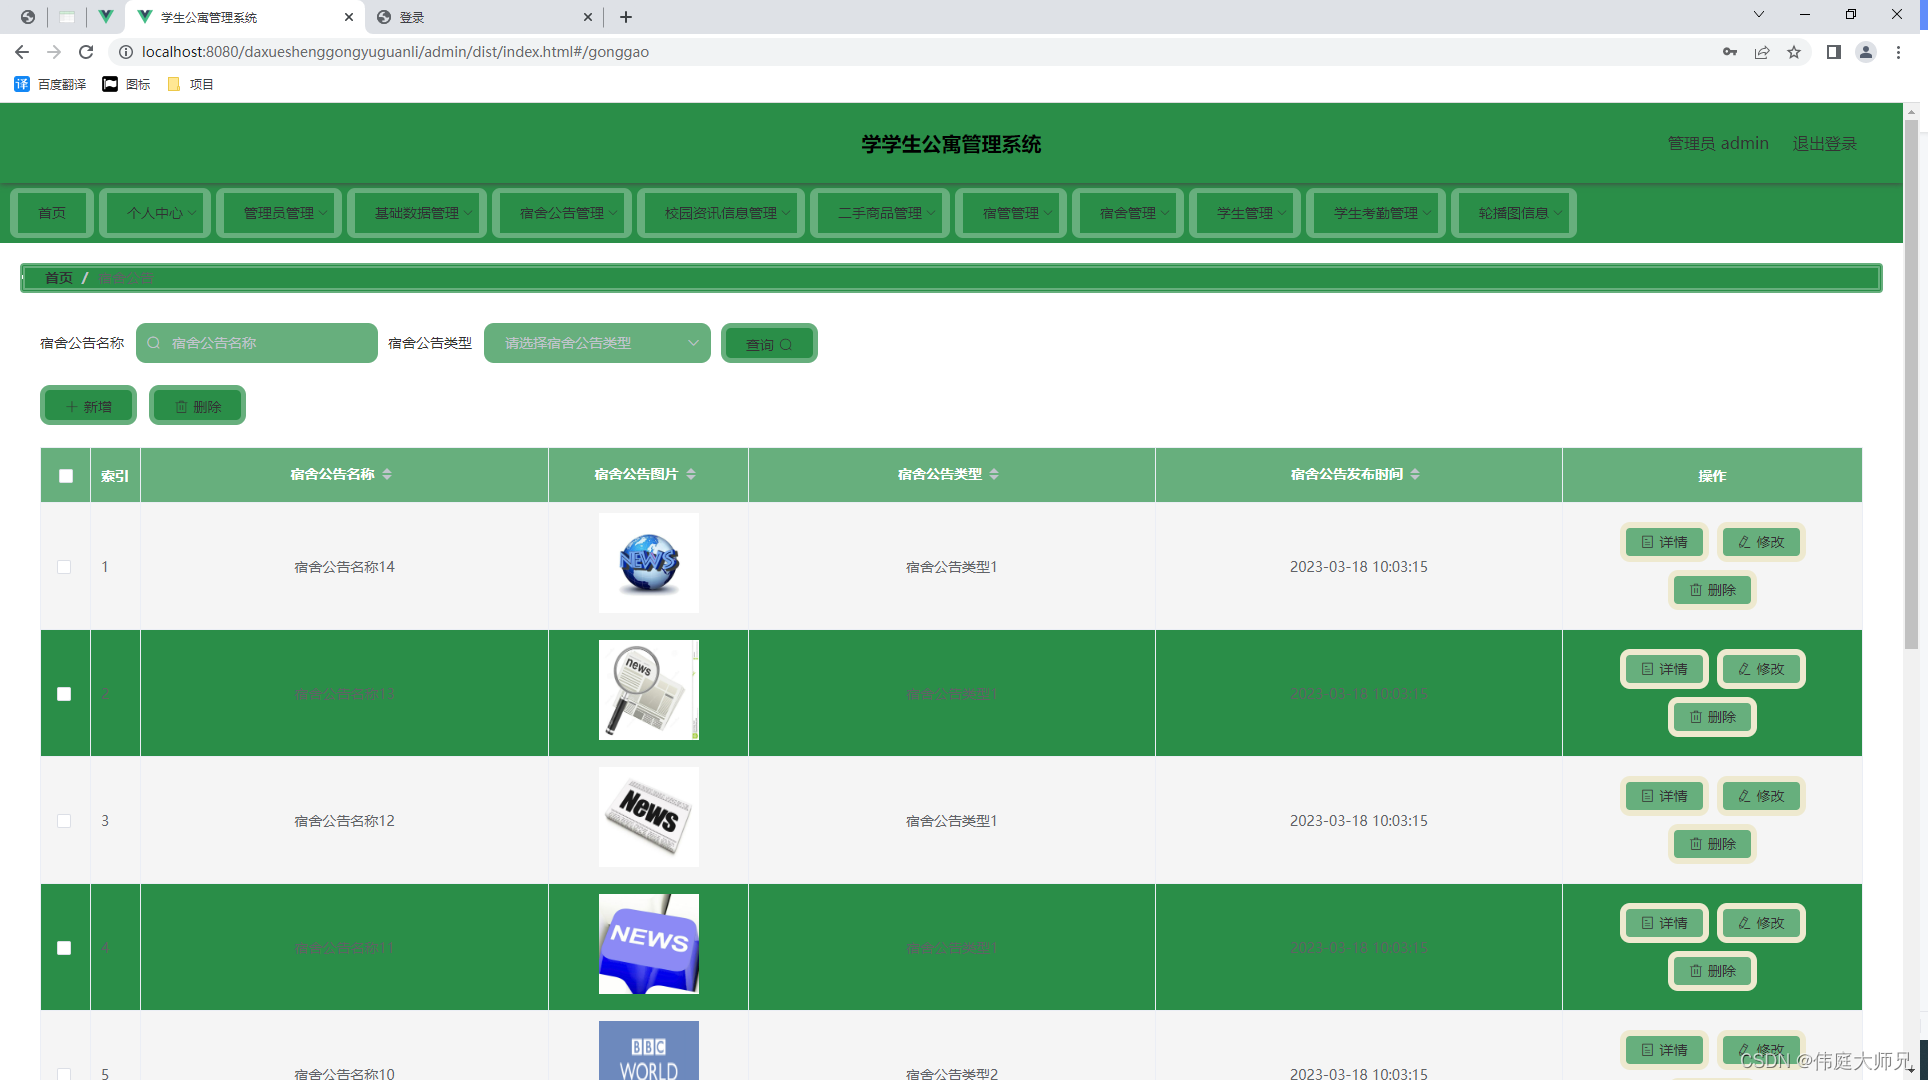Screen dimensions: 1928x1080
Task: Open the 请选择宿舍公告类型 dropdown
Action: tap(597, 343)
